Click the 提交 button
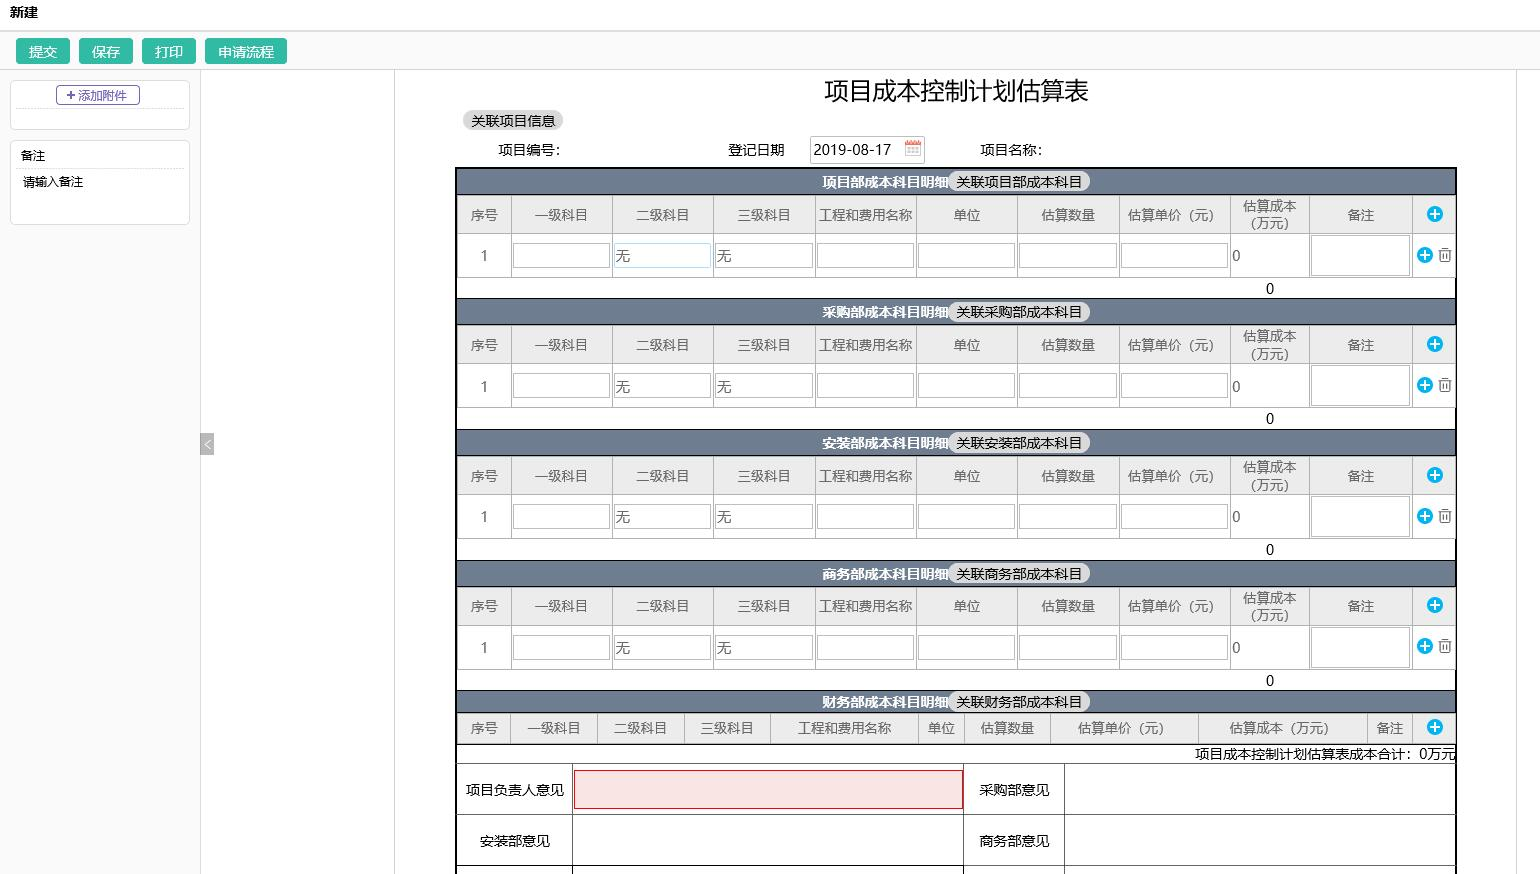 43,51
